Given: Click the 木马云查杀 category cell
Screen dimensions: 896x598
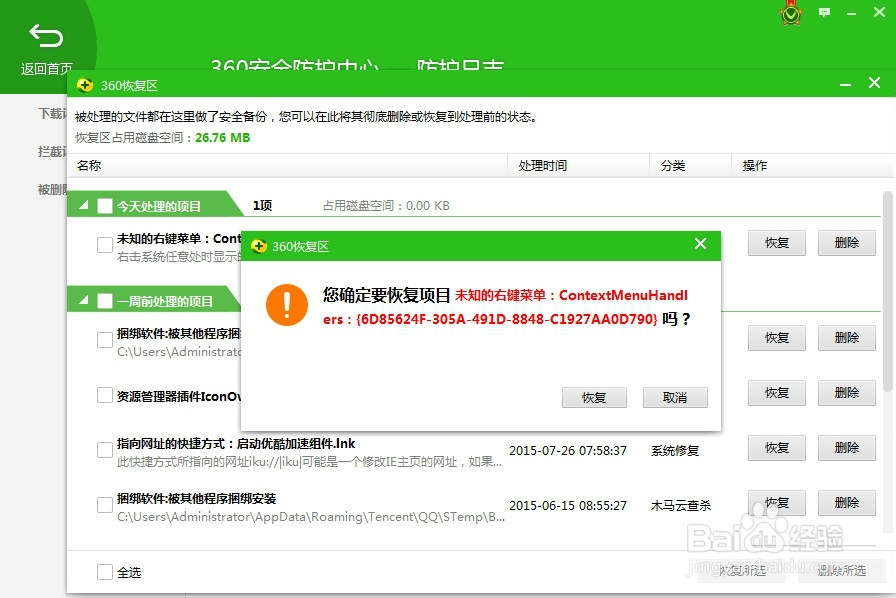Looking at the screenshot, I should (x=681, y=505).
